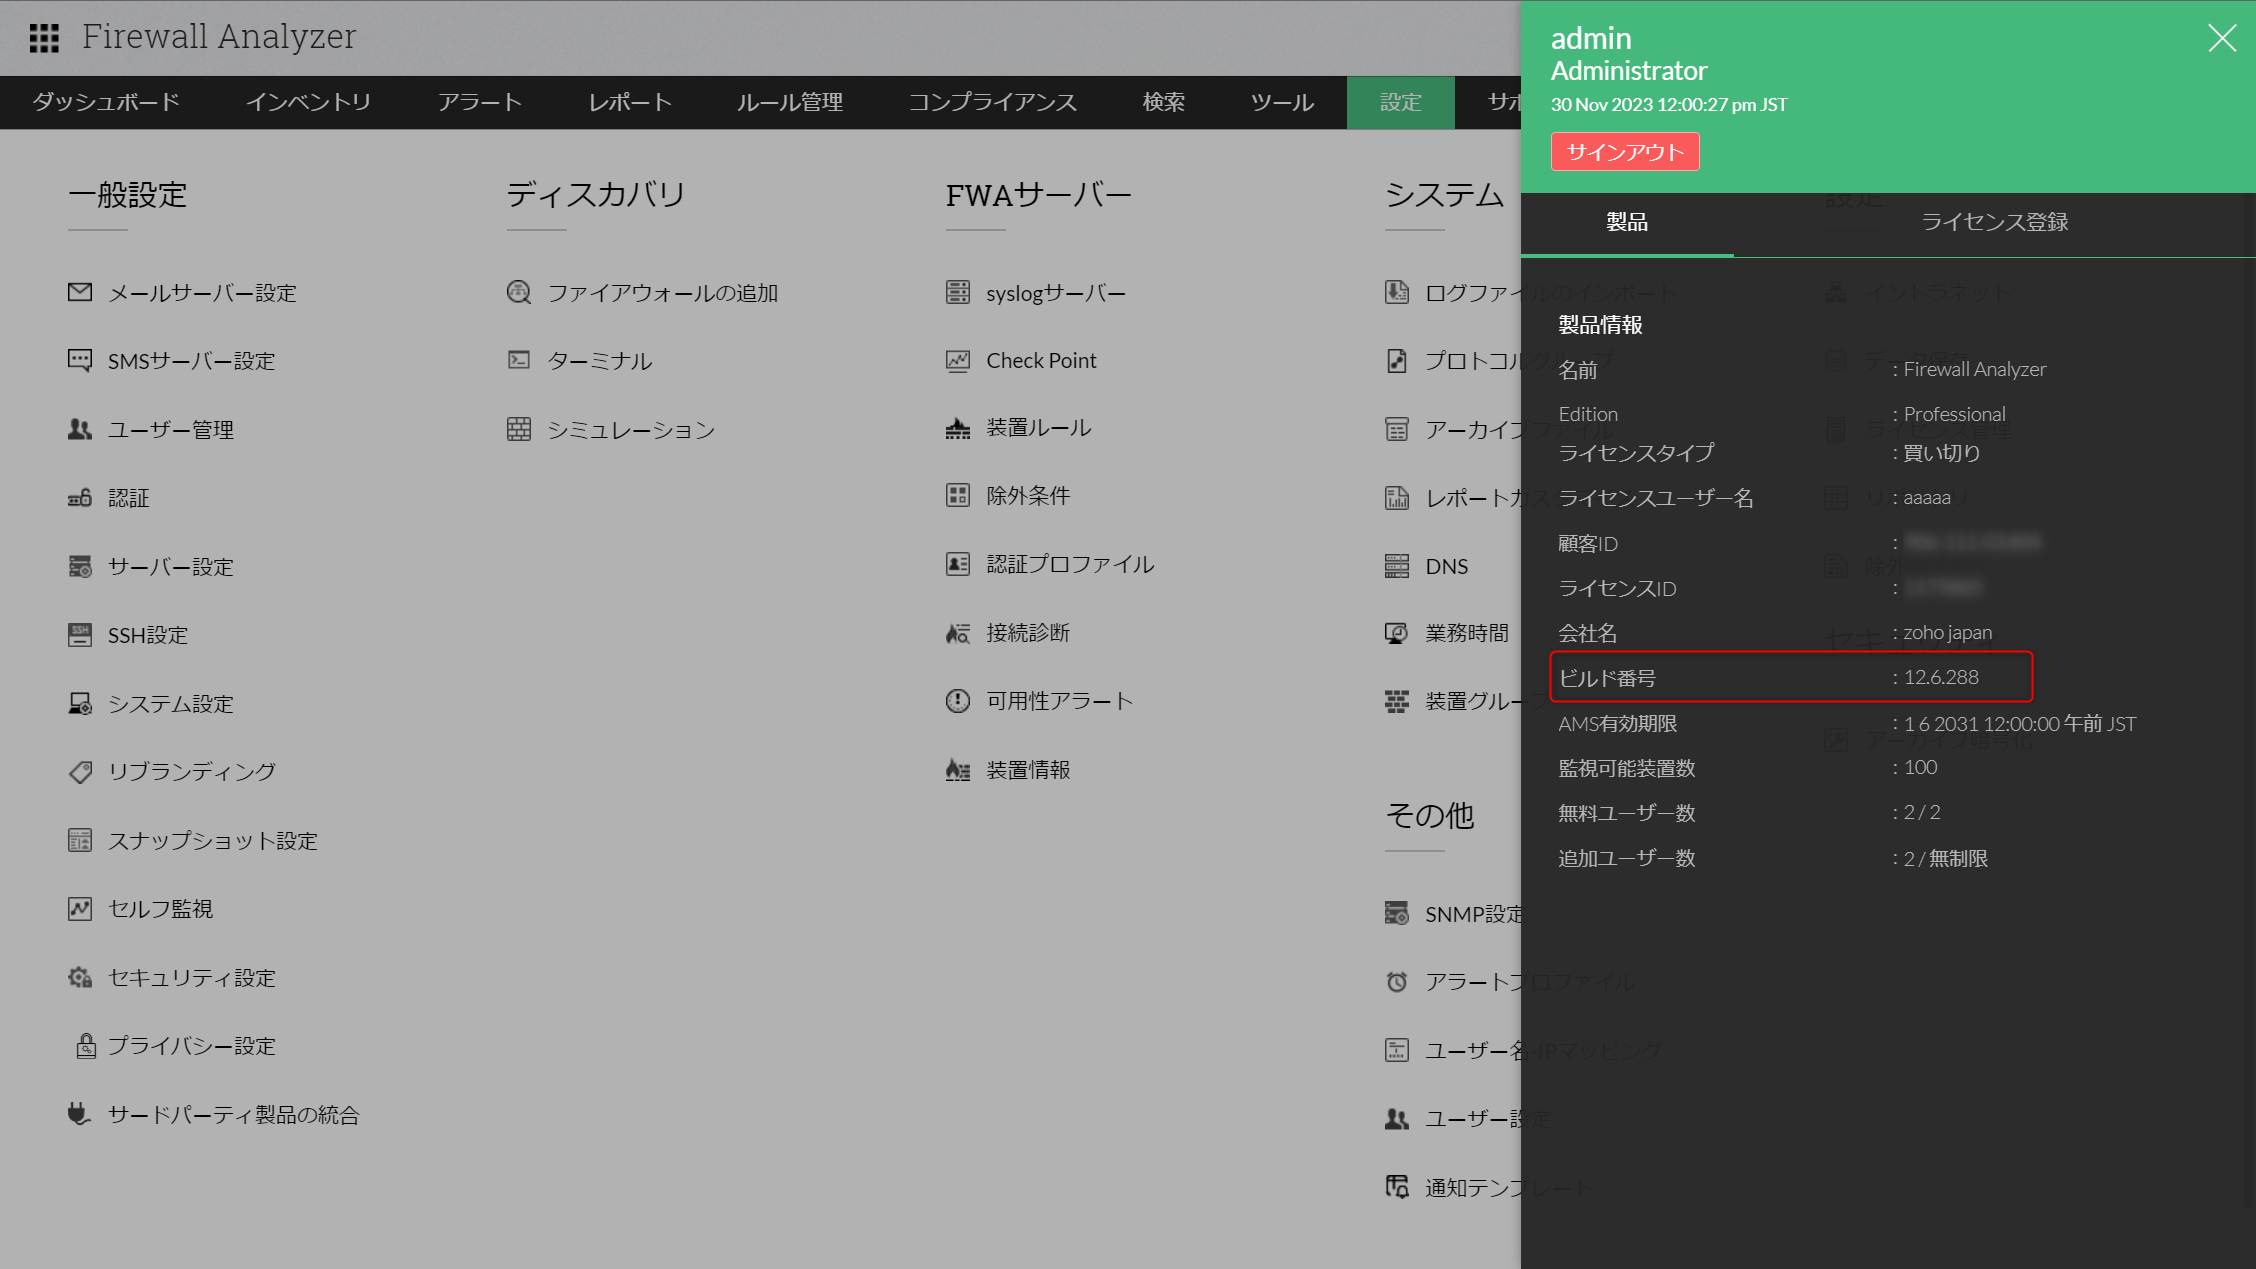Close the admin profile panel
This screenshot has height=1269, width=2256.
pyautogui.click(x=2222, y=38)
